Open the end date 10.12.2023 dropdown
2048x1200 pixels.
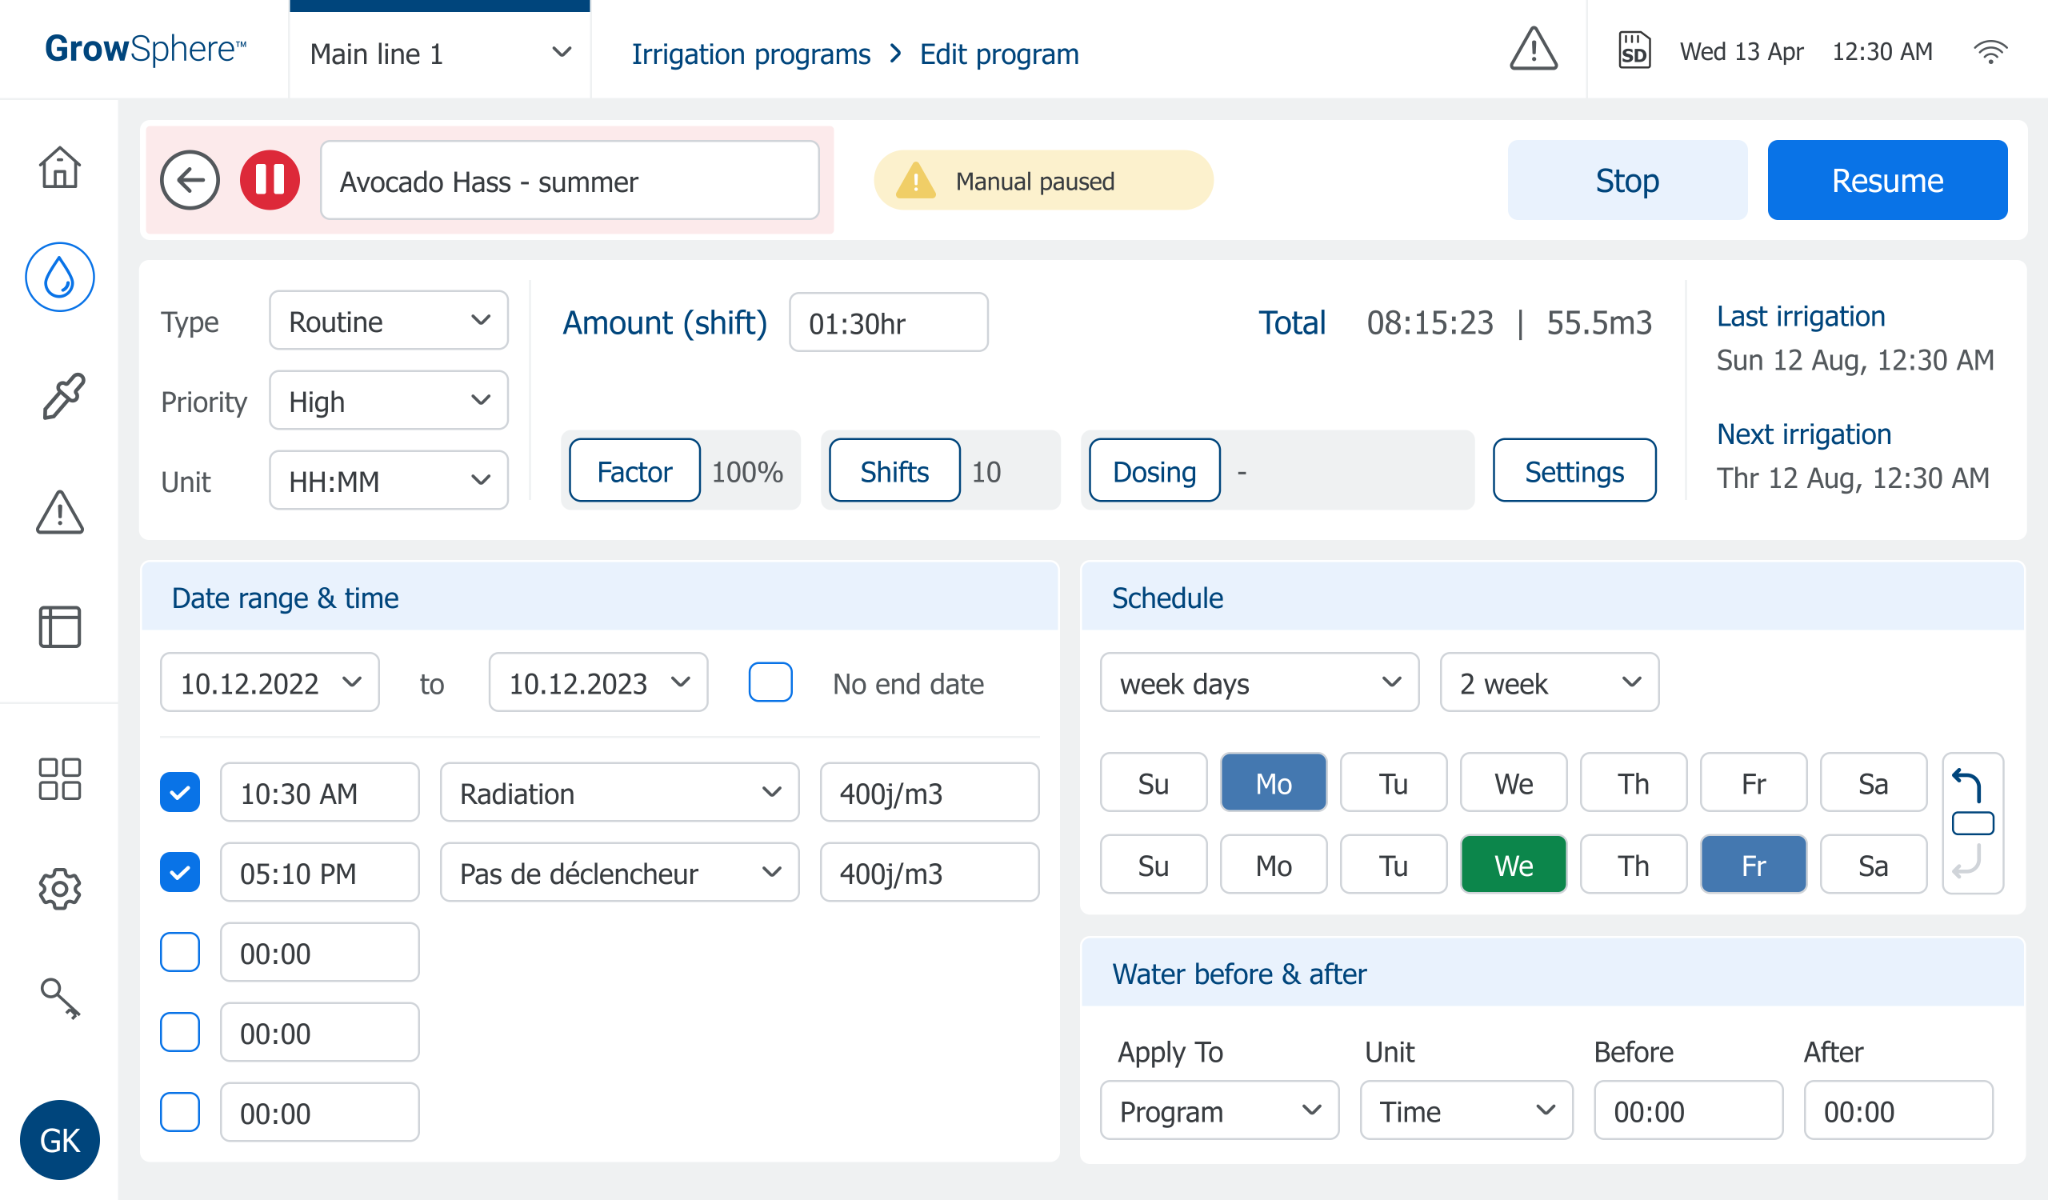point(599,682)
